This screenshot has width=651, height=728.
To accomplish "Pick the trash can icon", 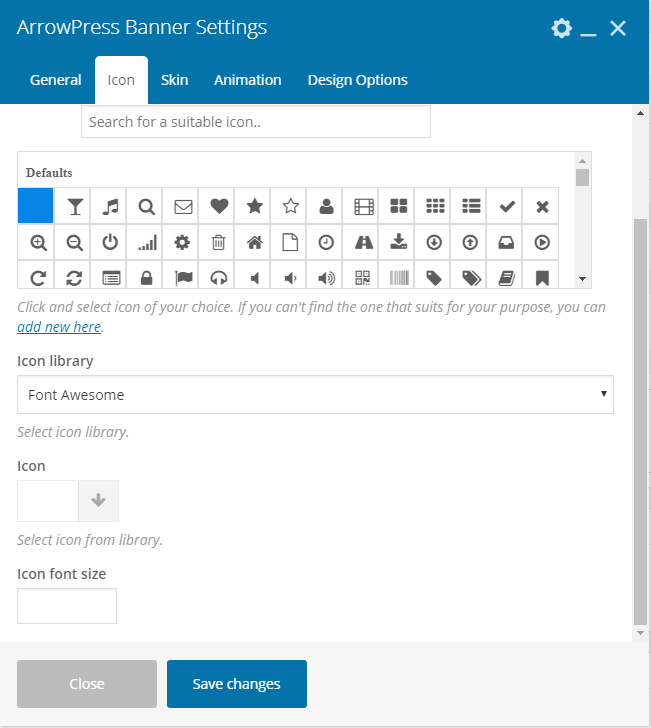I will [x=219, y=242].
